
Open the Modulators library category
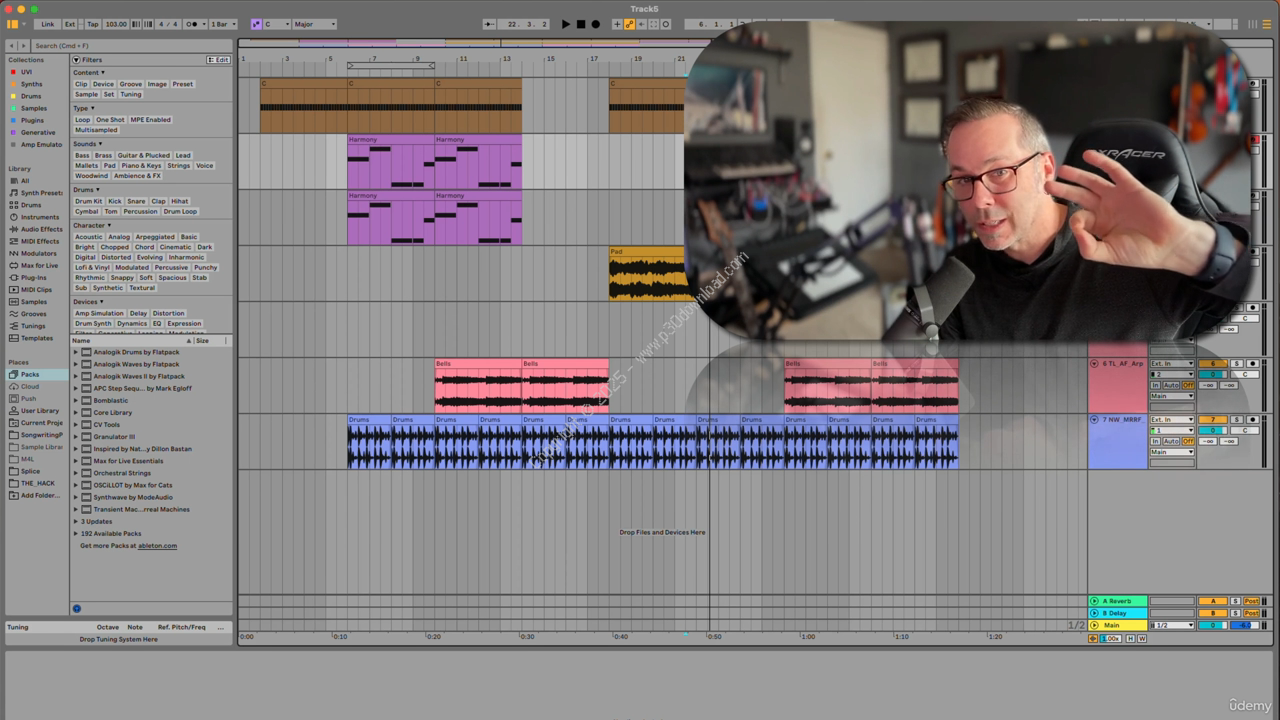pyautogui.click(x=38, y=253)
